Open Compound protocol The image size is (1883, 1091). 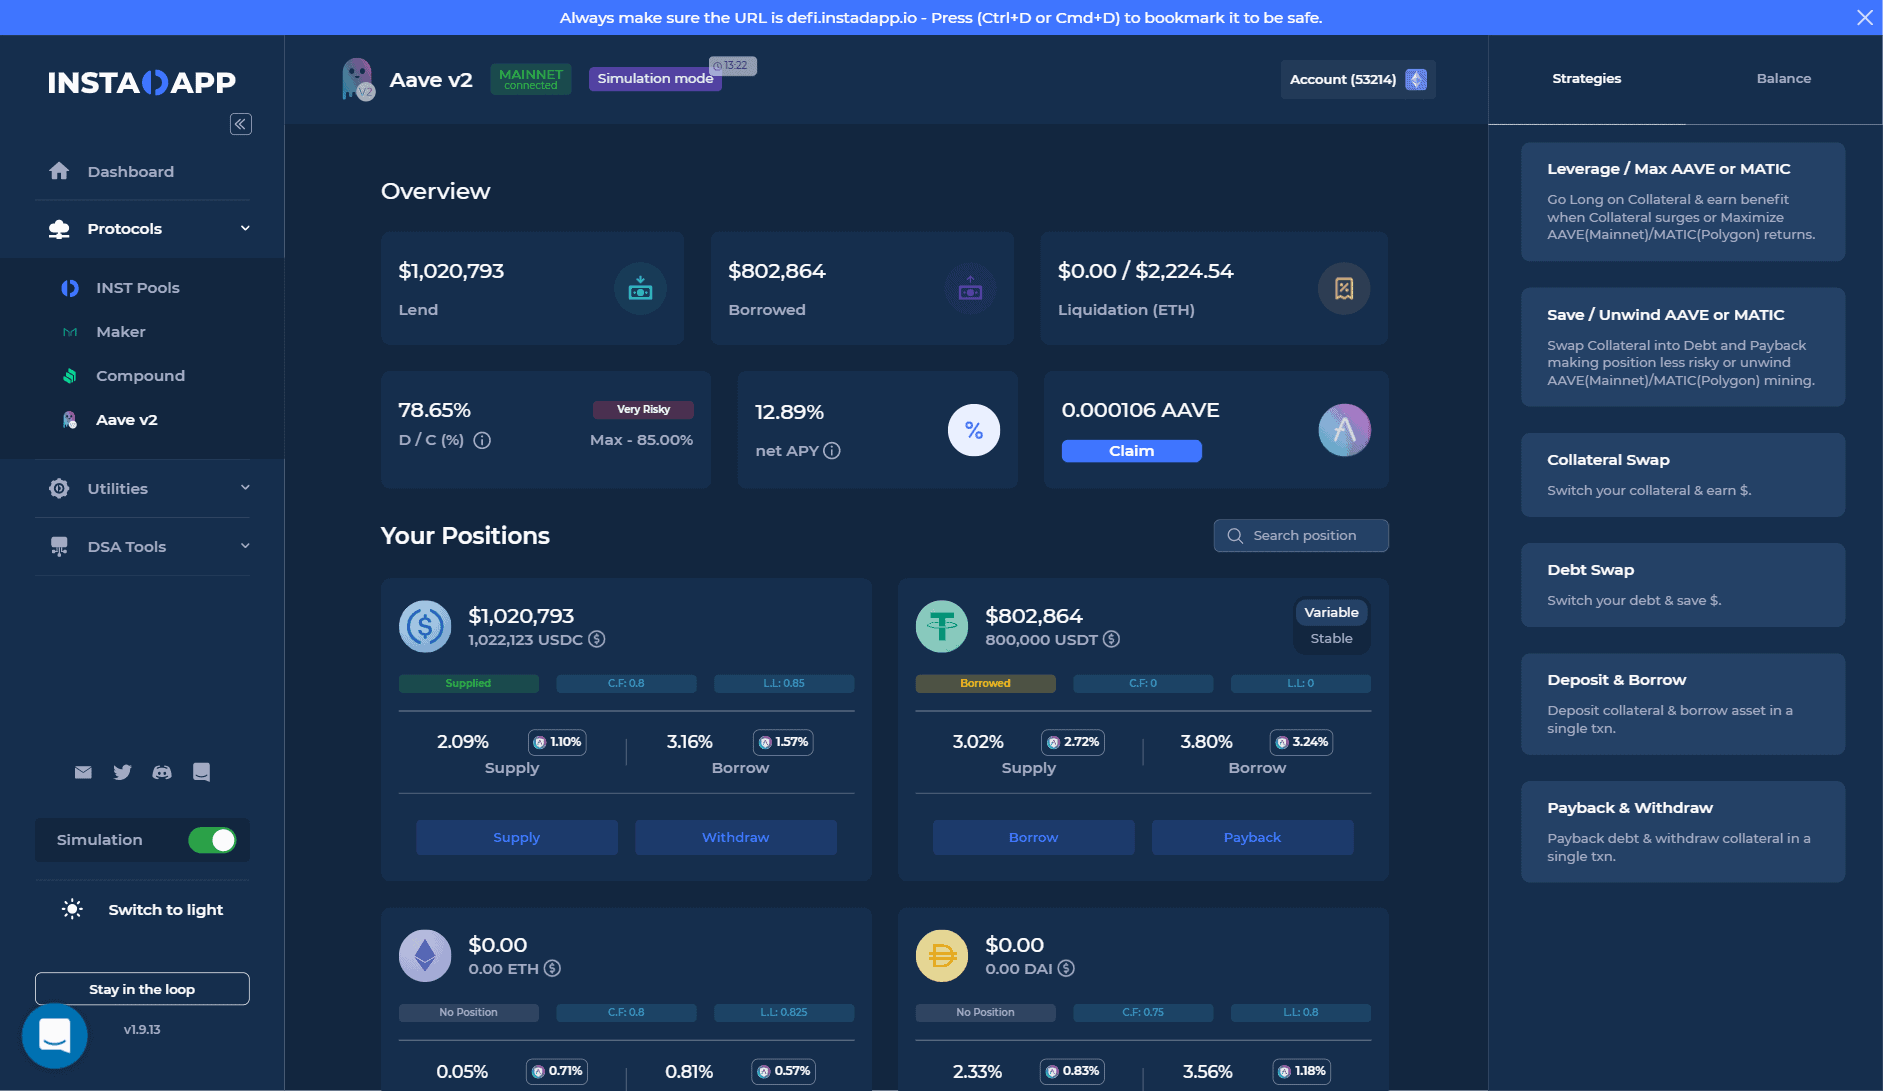click(123, 376)
